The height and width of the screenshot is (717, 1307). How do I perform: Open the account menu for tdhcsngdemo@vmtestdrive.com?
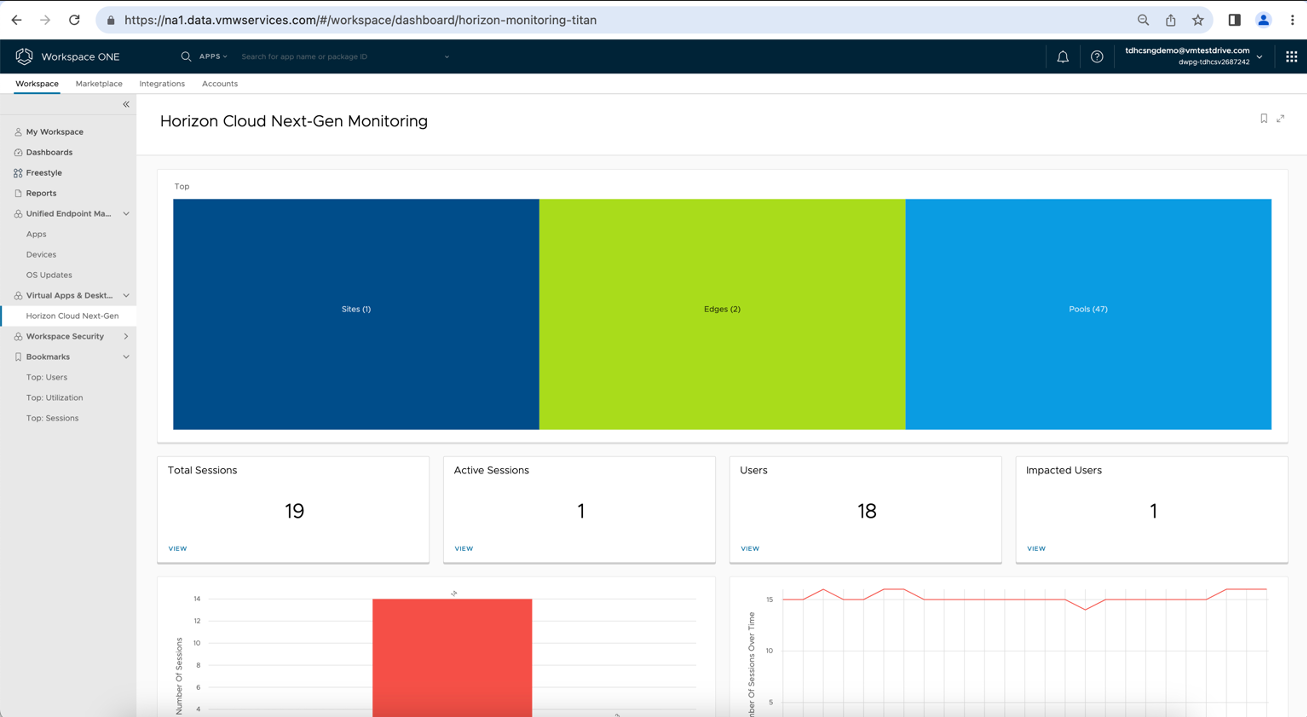(1186, 54)
